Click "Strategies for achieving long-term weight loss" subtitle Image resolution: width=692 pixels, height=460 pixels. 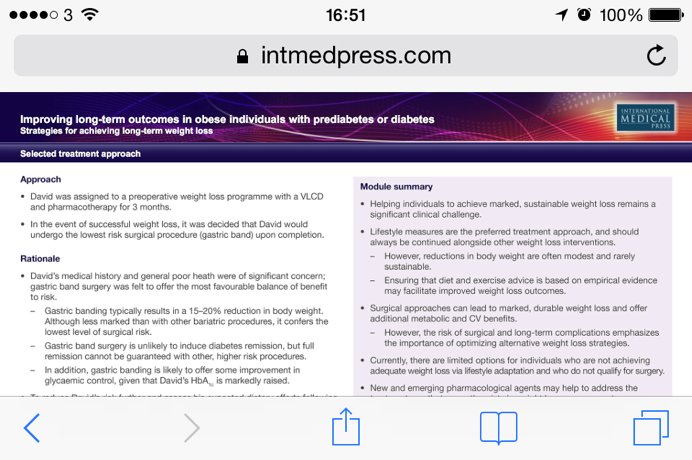coord(116,131)
